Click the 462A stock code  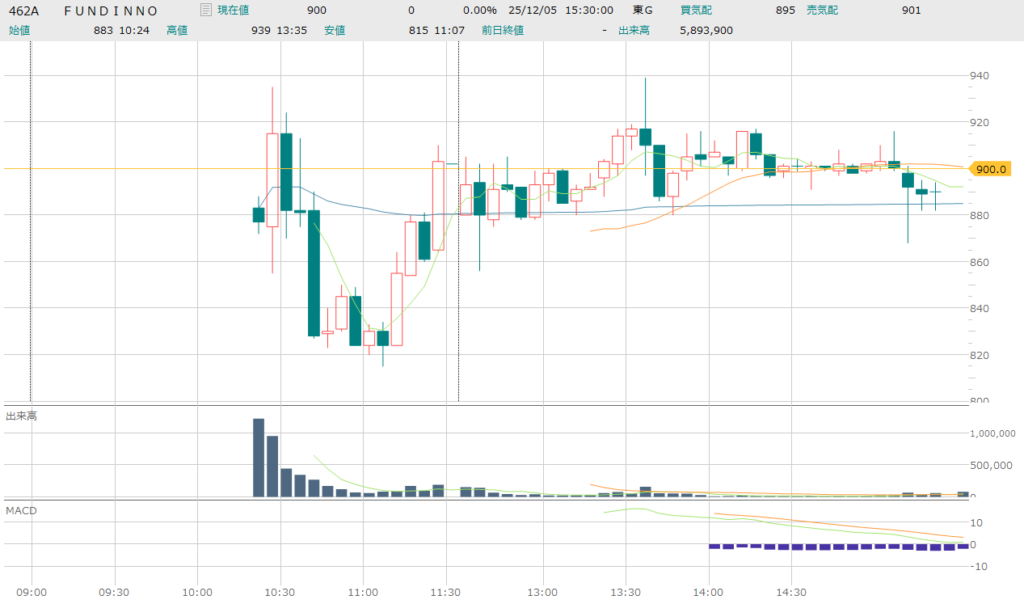pyautogui.click(x=23, y=10)
